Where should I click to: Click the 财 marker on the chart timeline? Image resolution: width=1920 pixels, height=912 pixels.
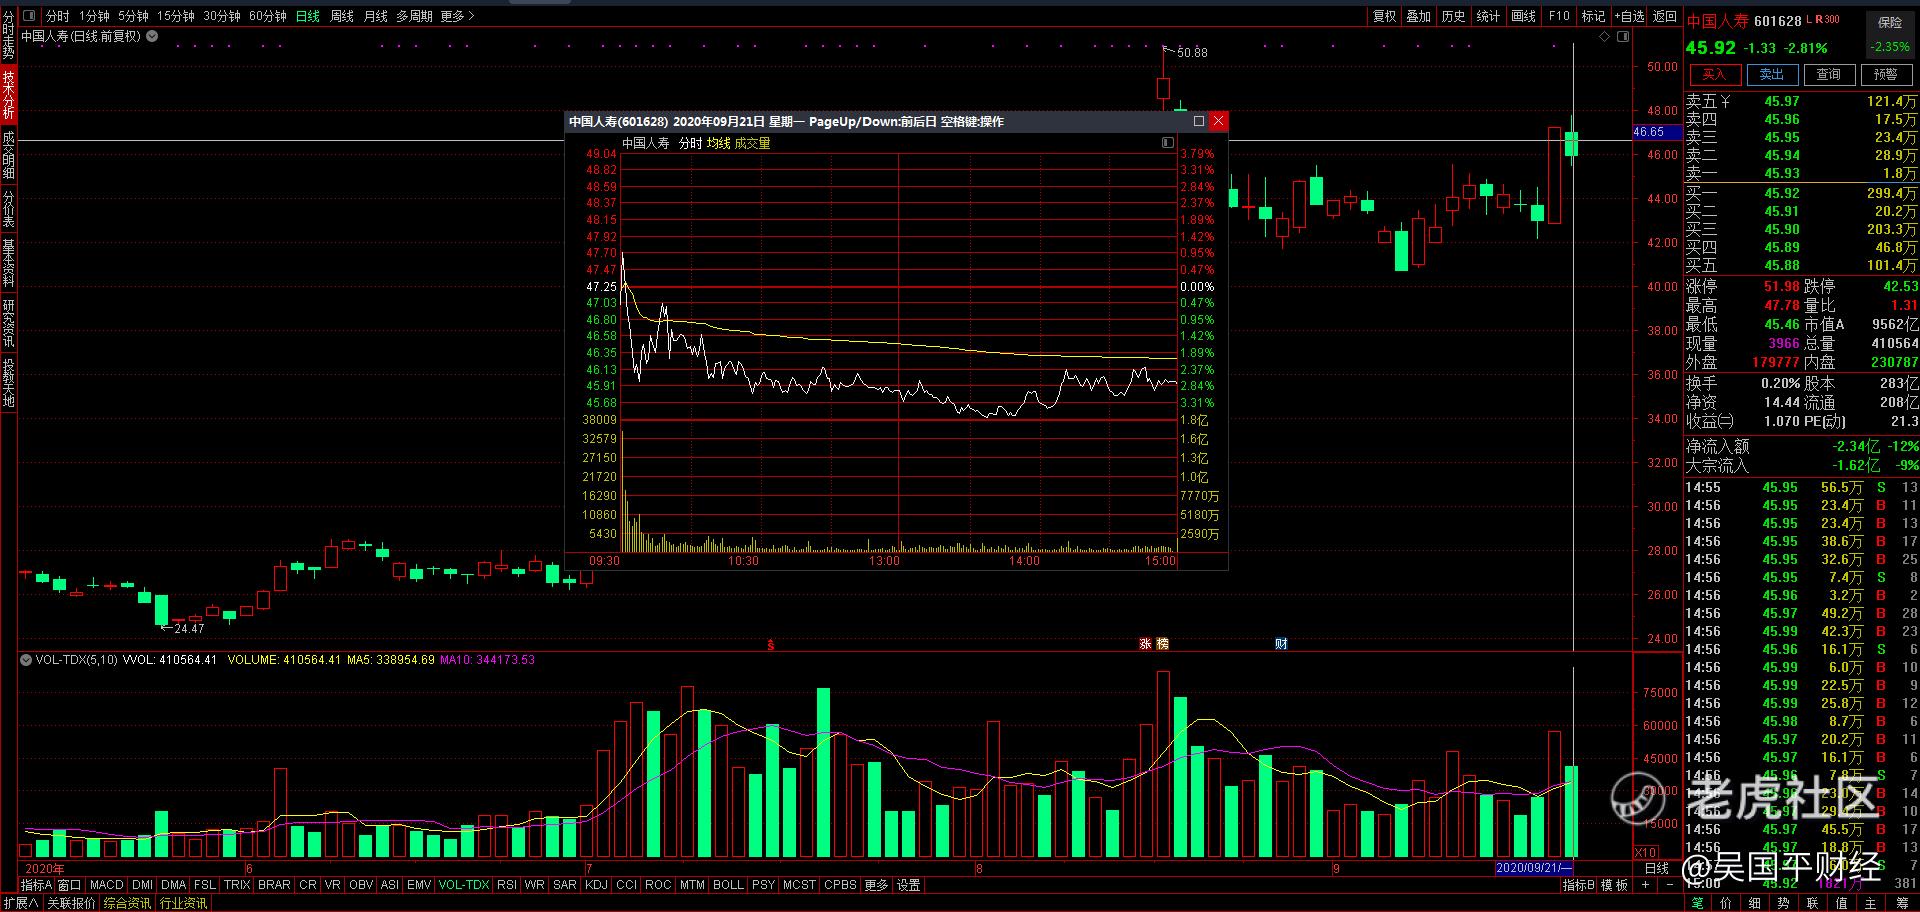tap(1281, 643)
